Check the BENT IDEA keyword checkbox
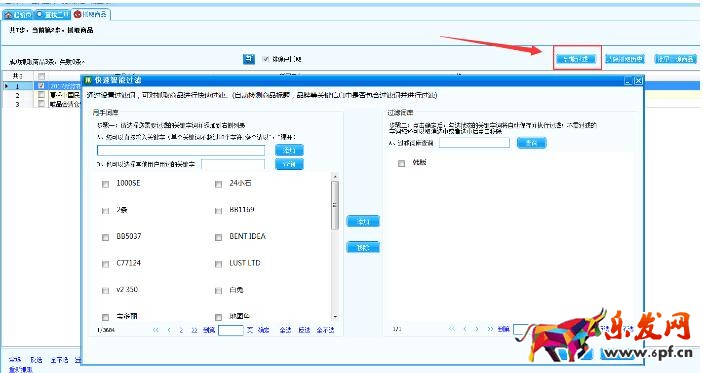The width and height of the screenshot is (703, 373). tap(218, 237)
